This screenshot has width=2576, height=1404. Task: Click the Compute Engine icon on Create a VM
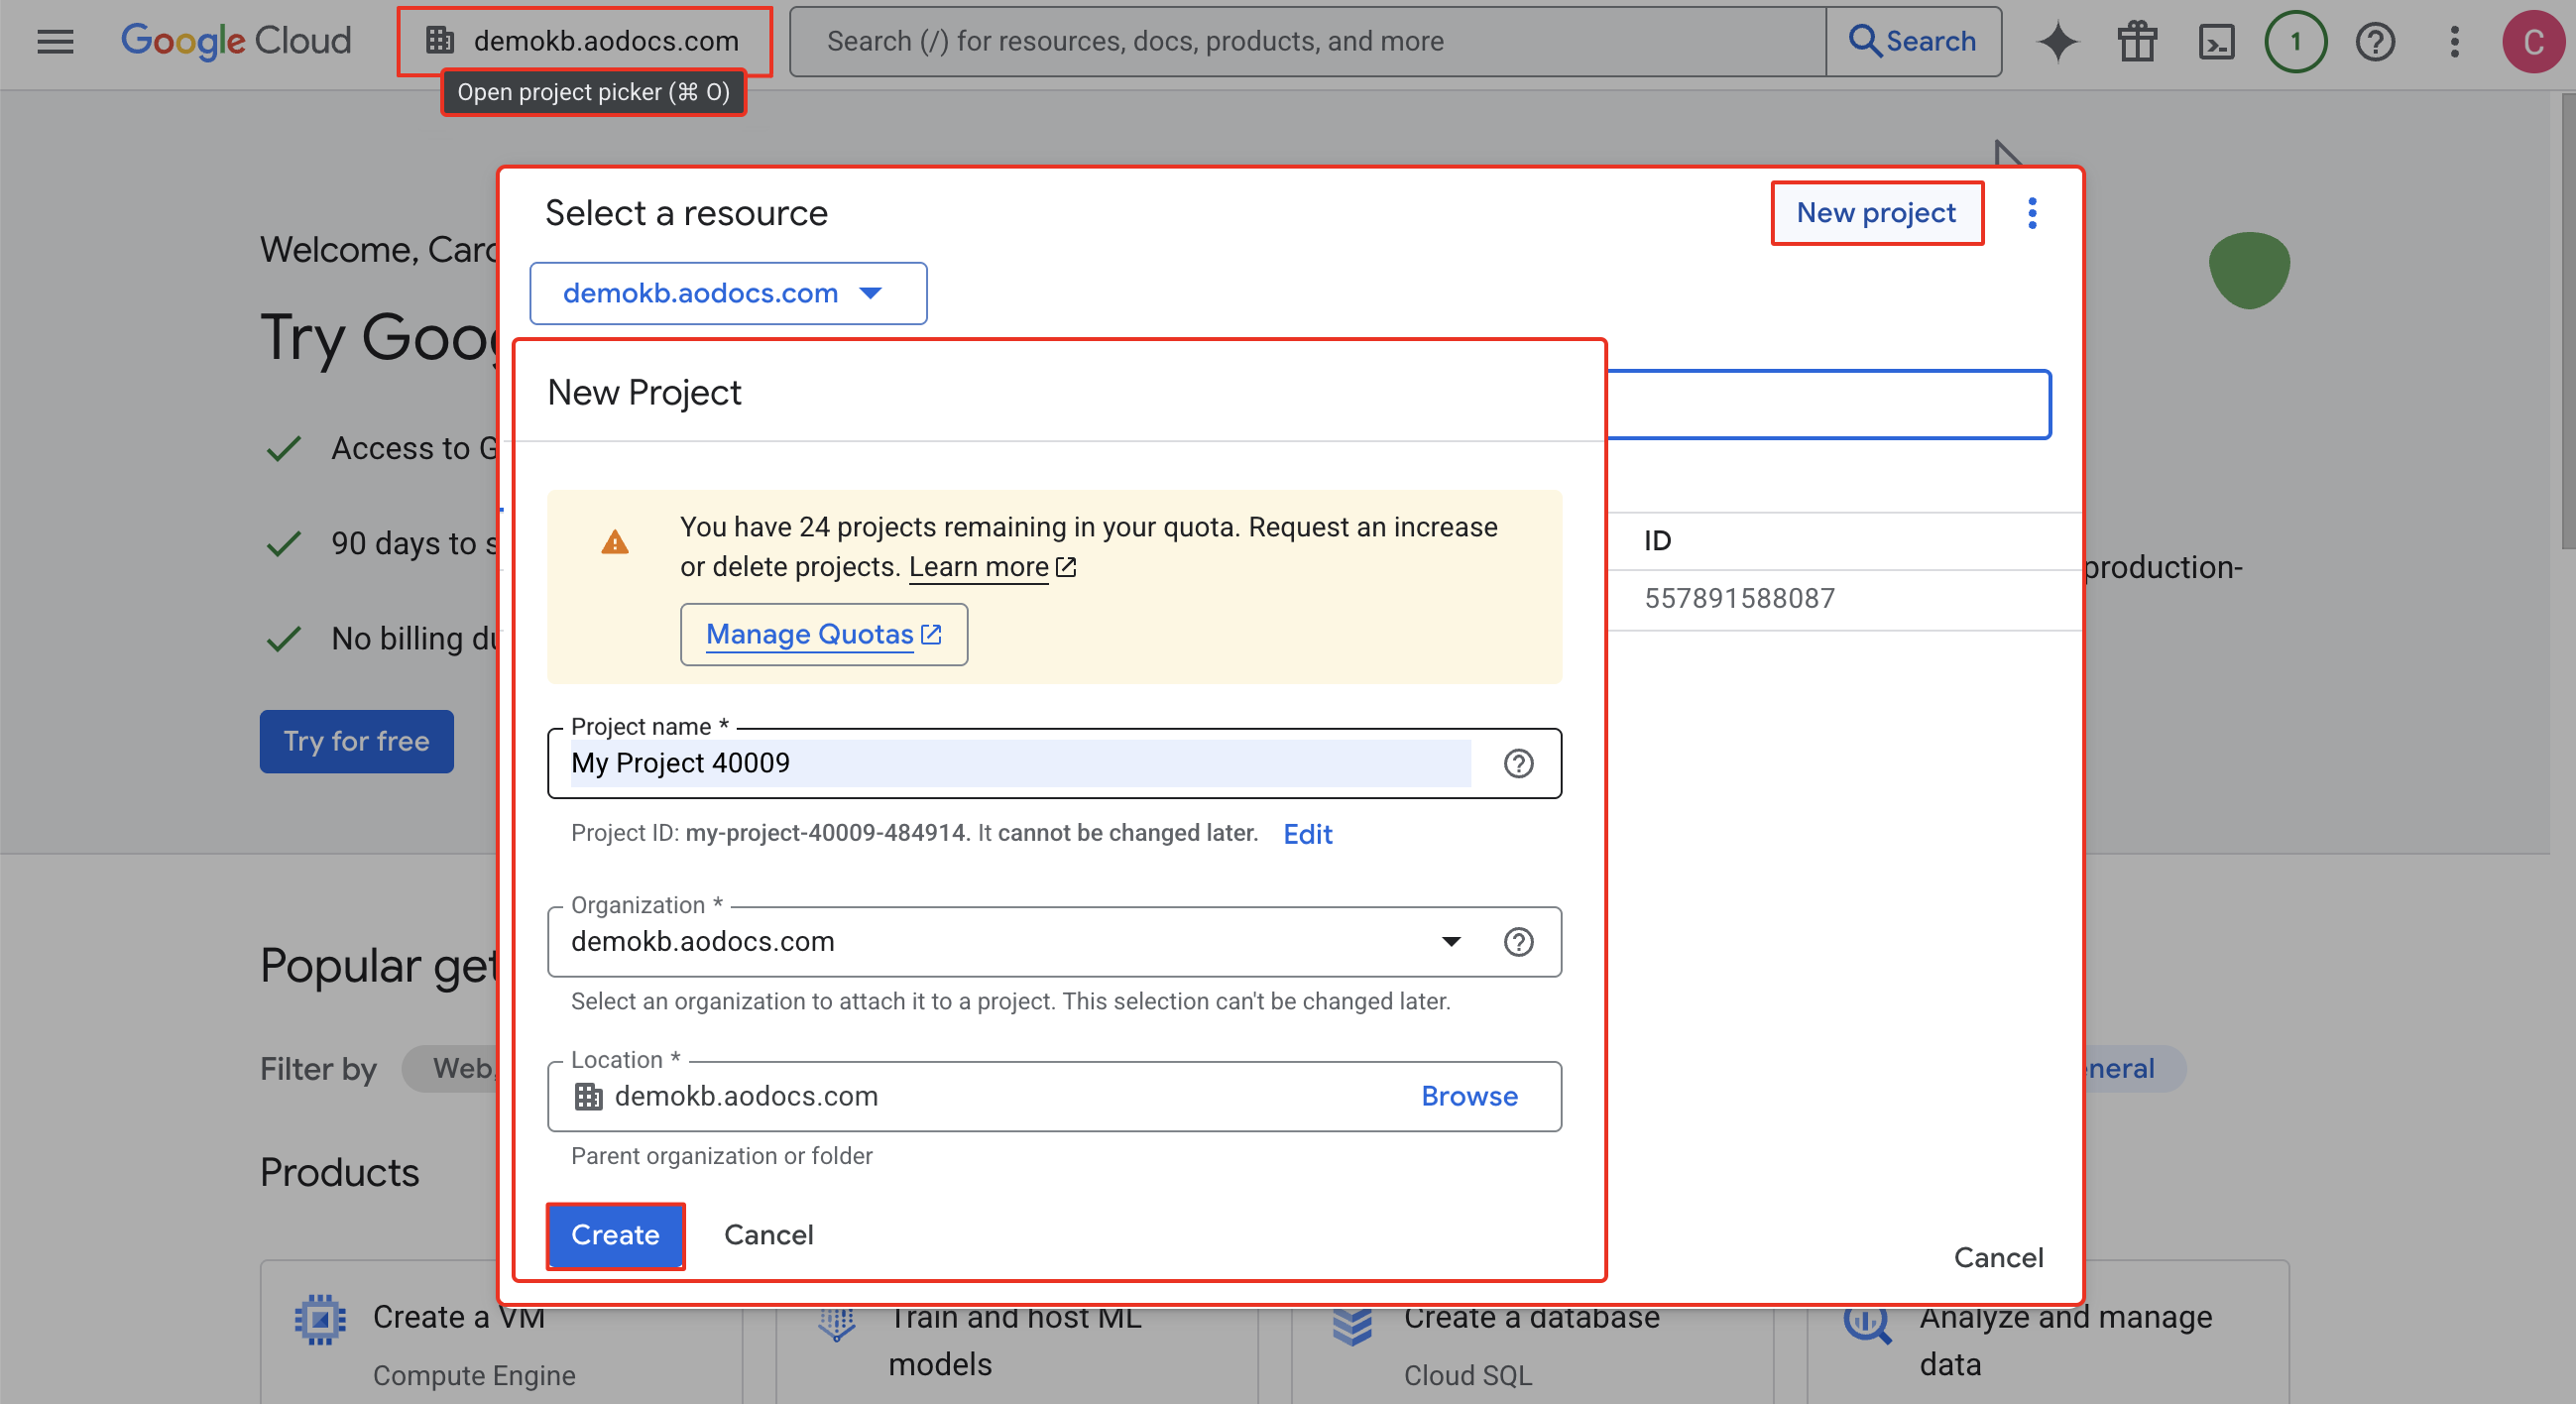click(x=320, y=1320)
